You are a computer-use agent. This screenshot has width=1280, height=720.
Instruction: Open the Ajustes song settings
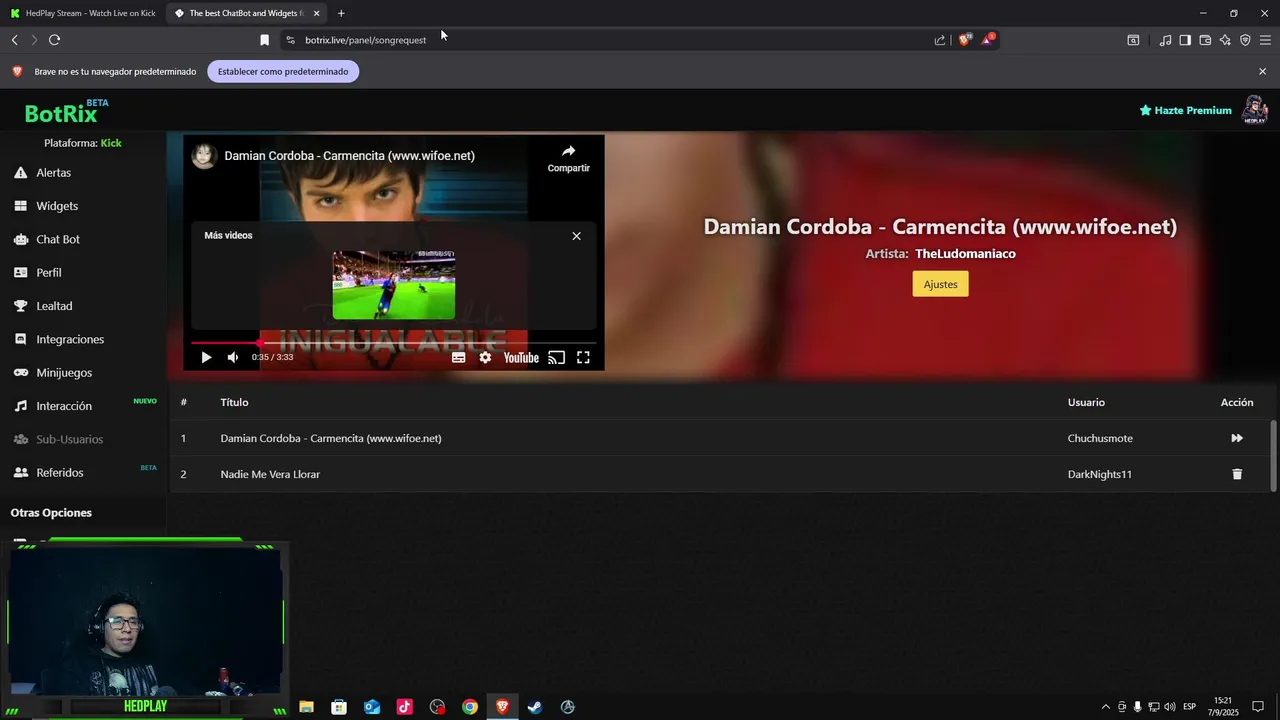tap(940, 284)
